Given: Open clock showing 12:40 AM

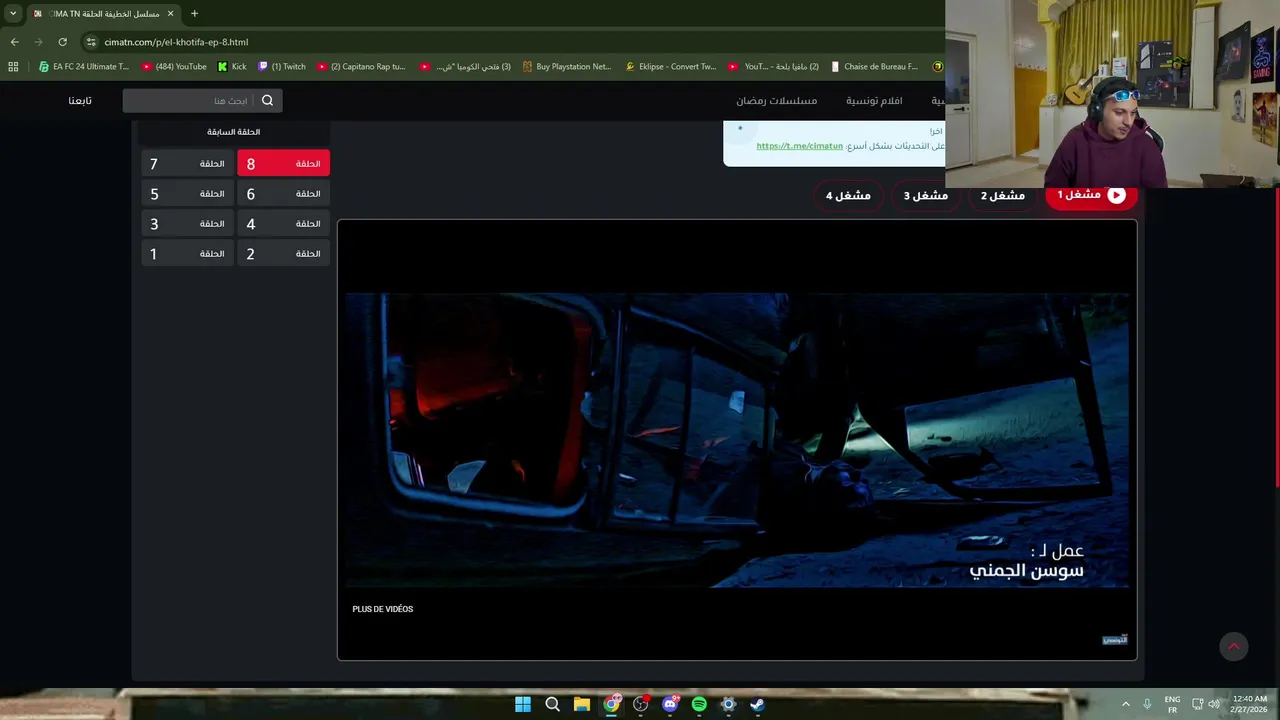Looking at the screenshot, I should pos(1251,704).
